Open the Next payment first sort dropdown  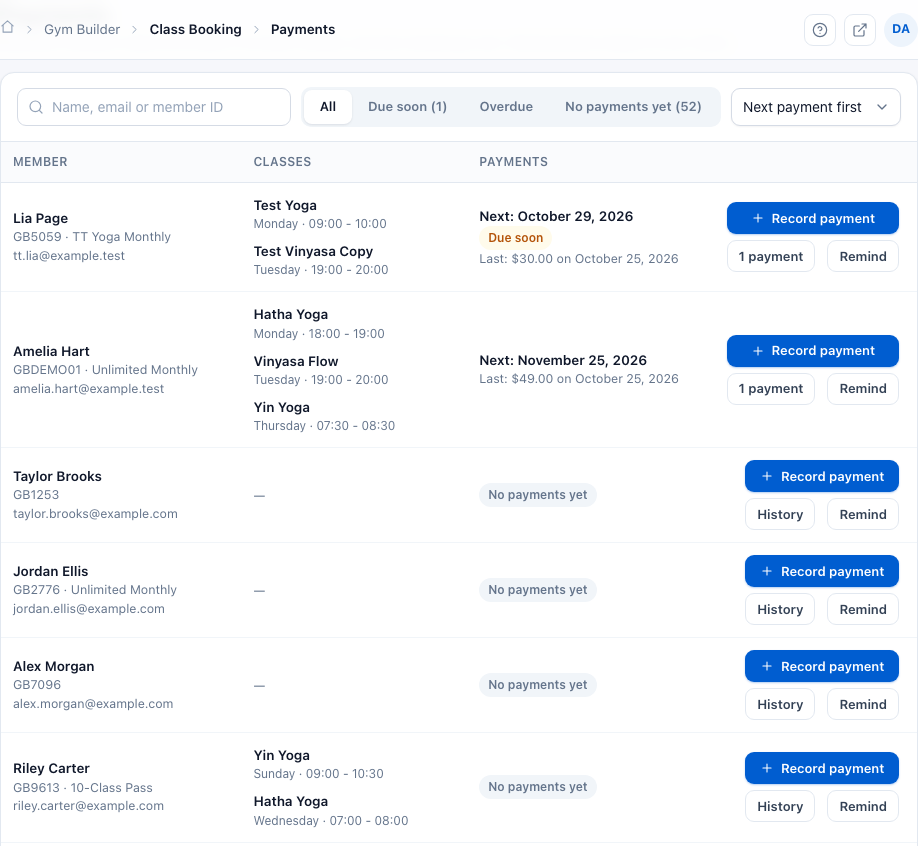pyautogui.click(x=816, y=107)
